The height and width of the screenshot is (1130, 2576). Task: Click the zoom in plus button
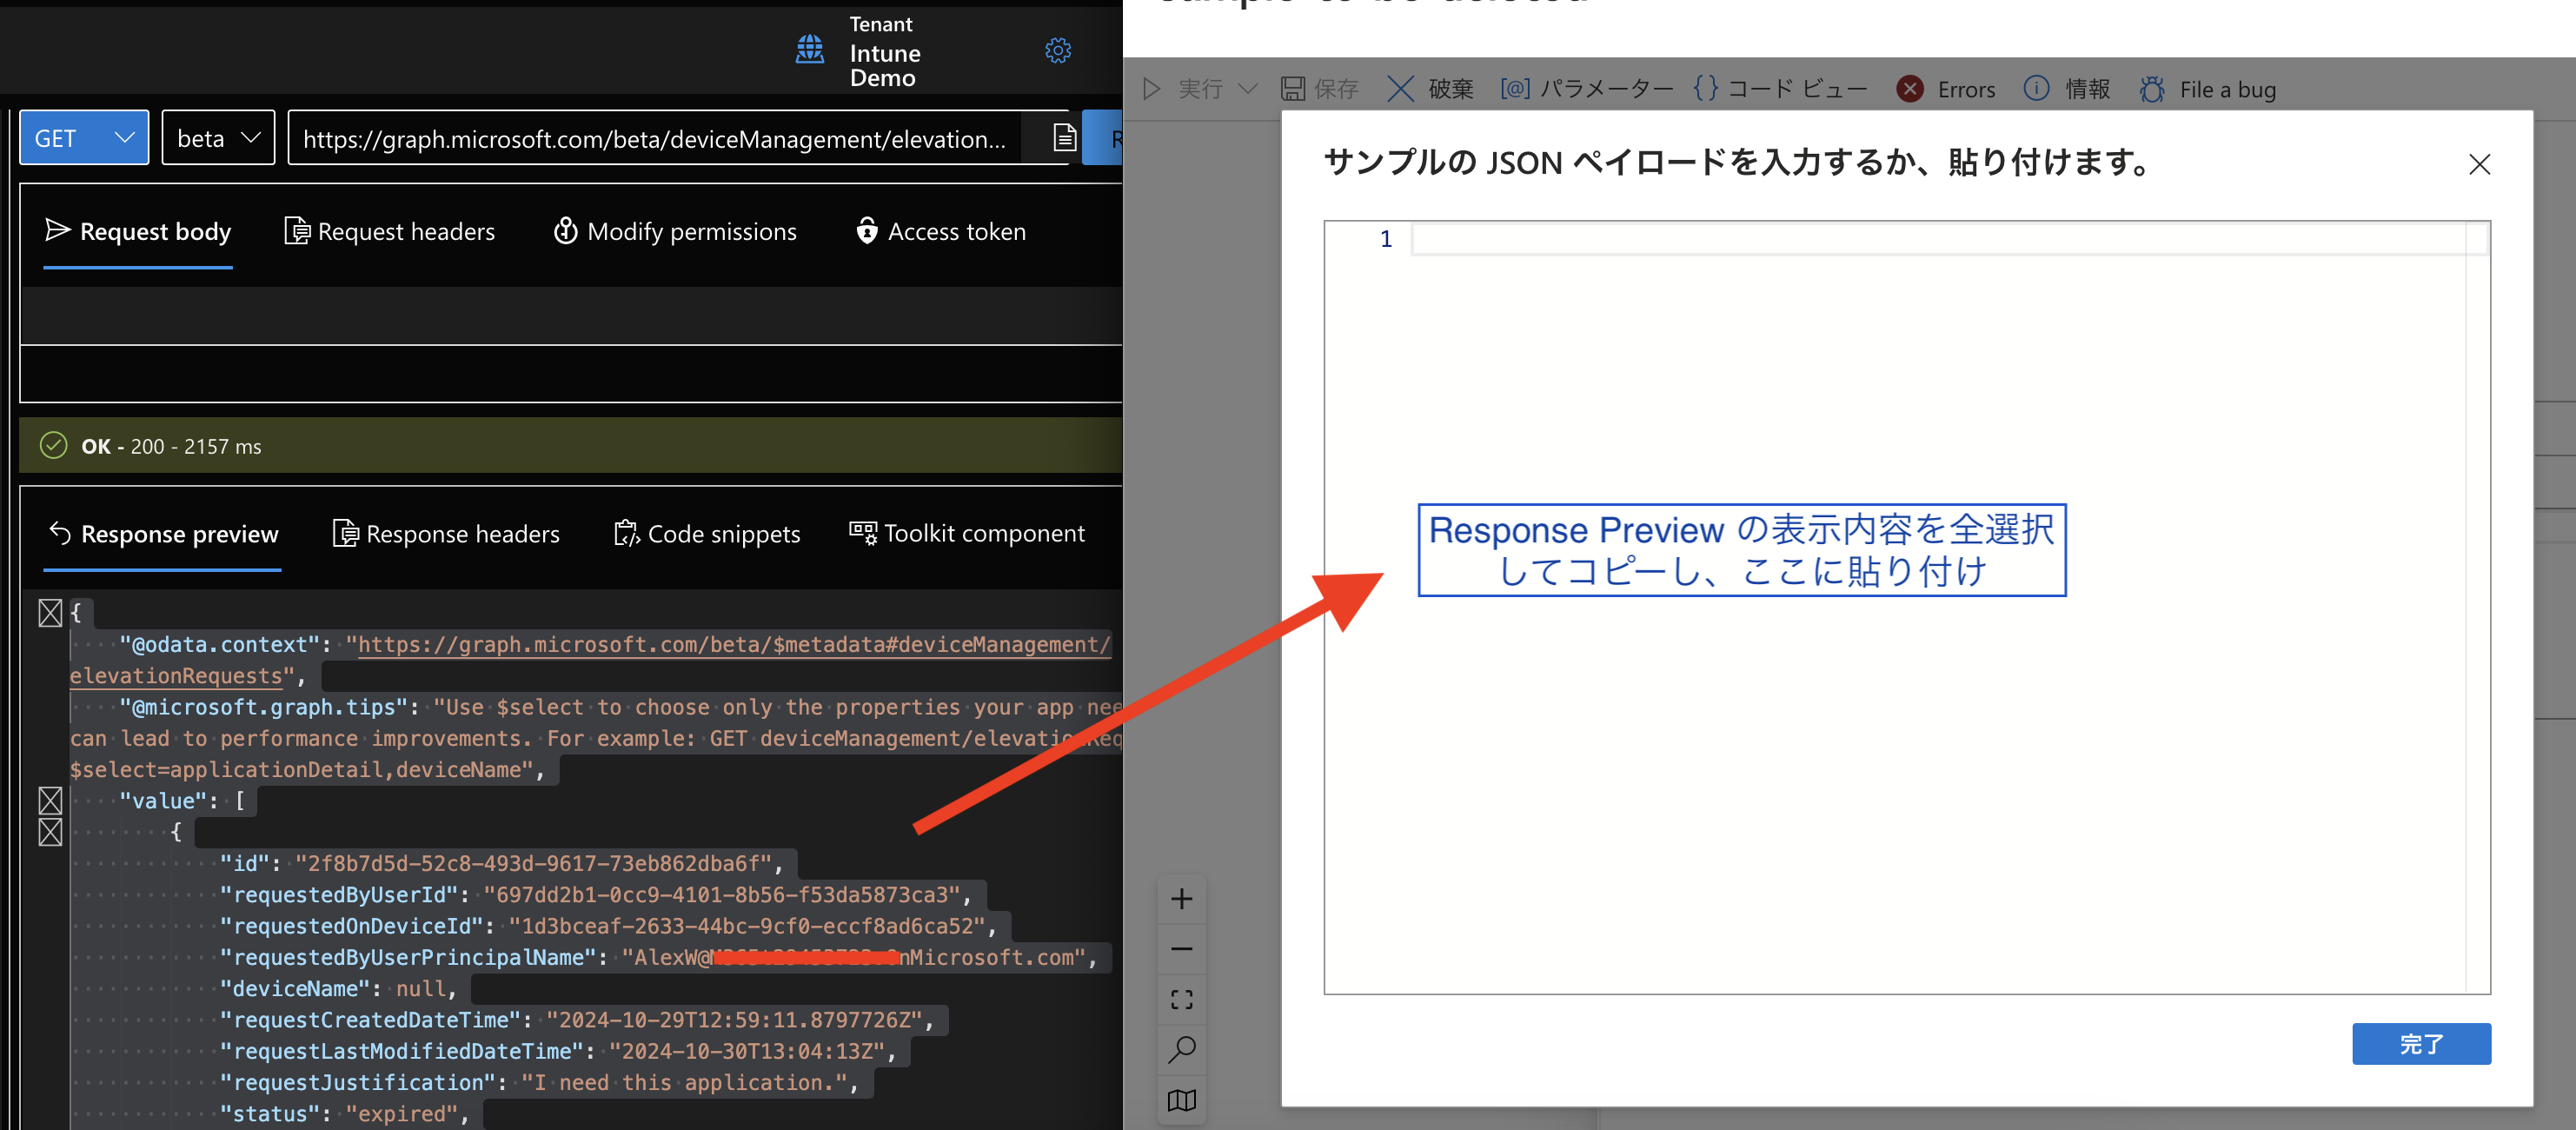pos(1181,899)
